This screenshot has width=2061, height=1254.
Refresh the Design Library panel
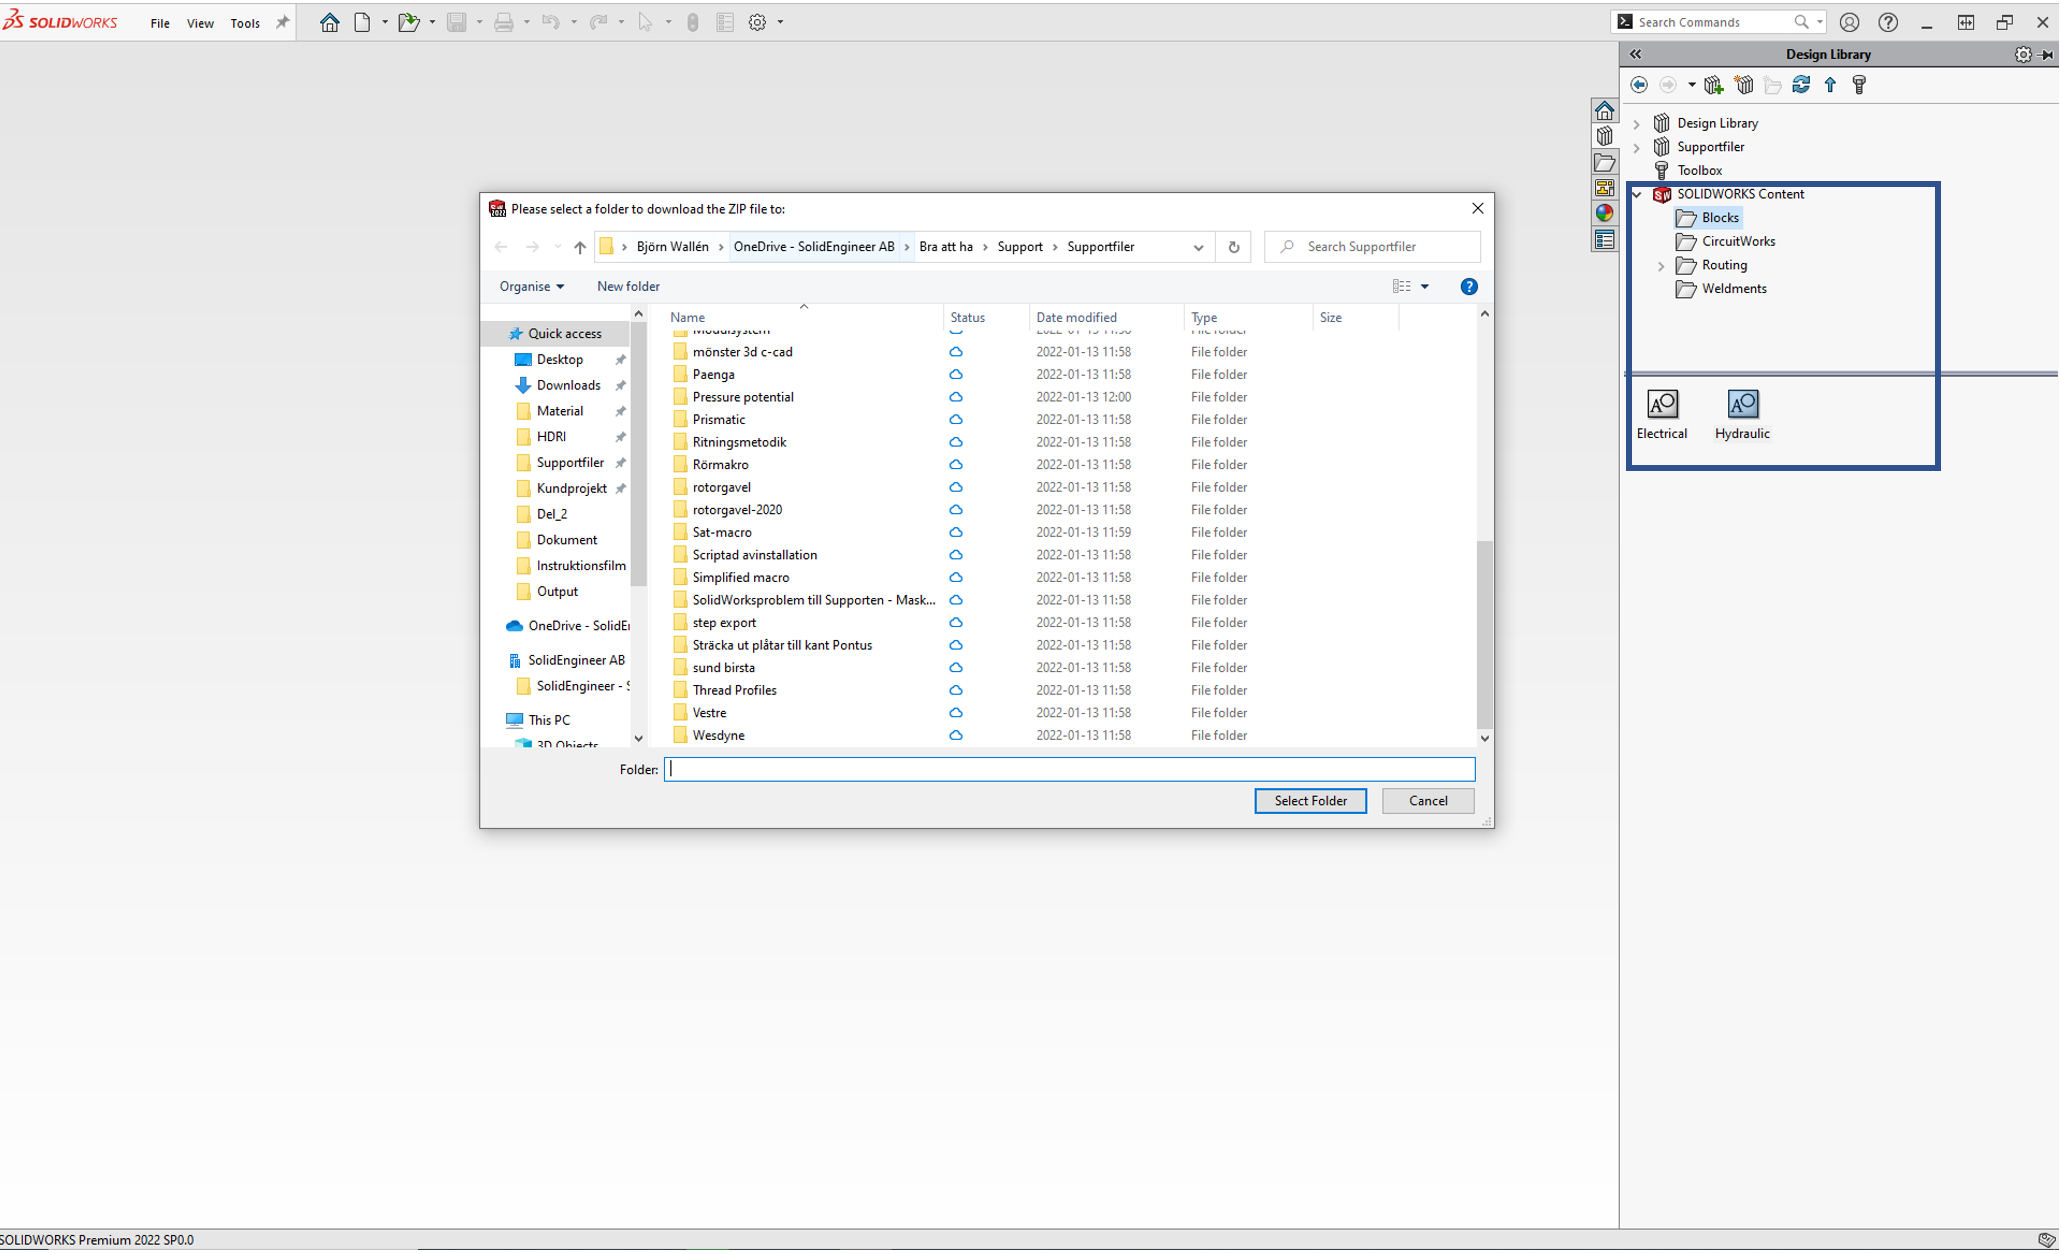point(1801,85)
